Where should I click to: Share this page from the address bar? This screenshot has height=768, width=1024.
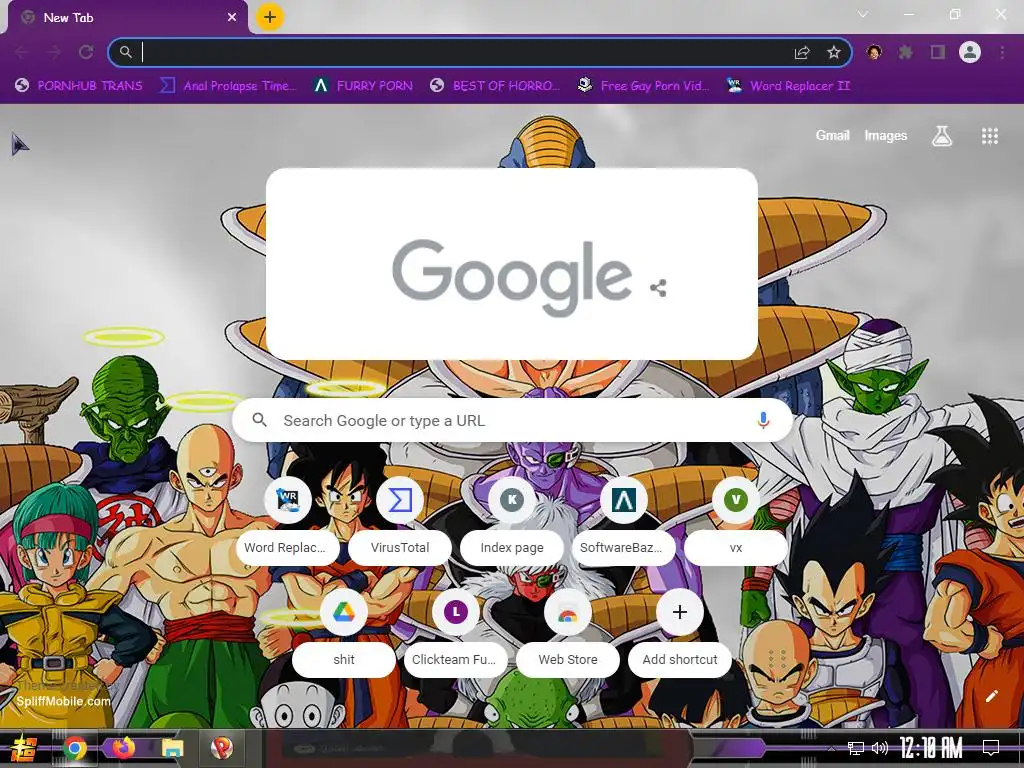point(802,52)
